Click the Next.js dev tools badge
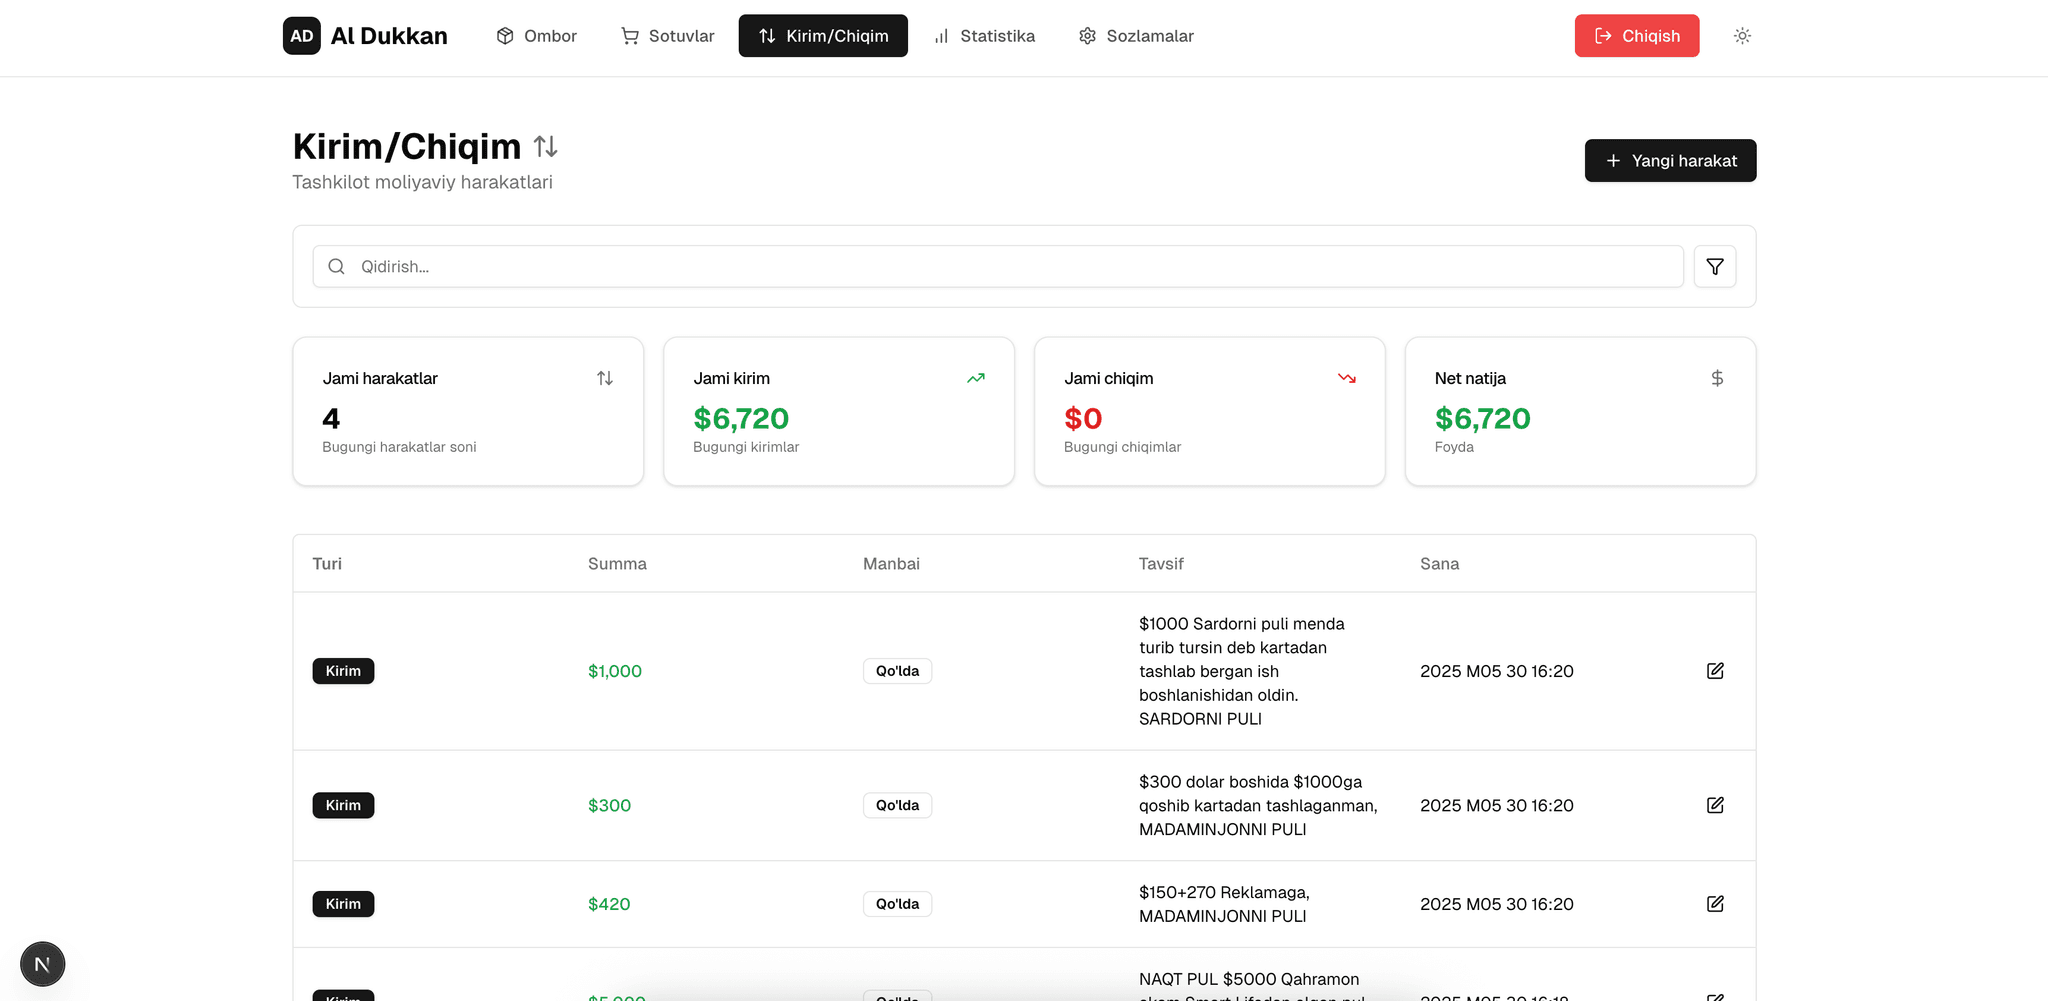 click(x=42, y=964)
